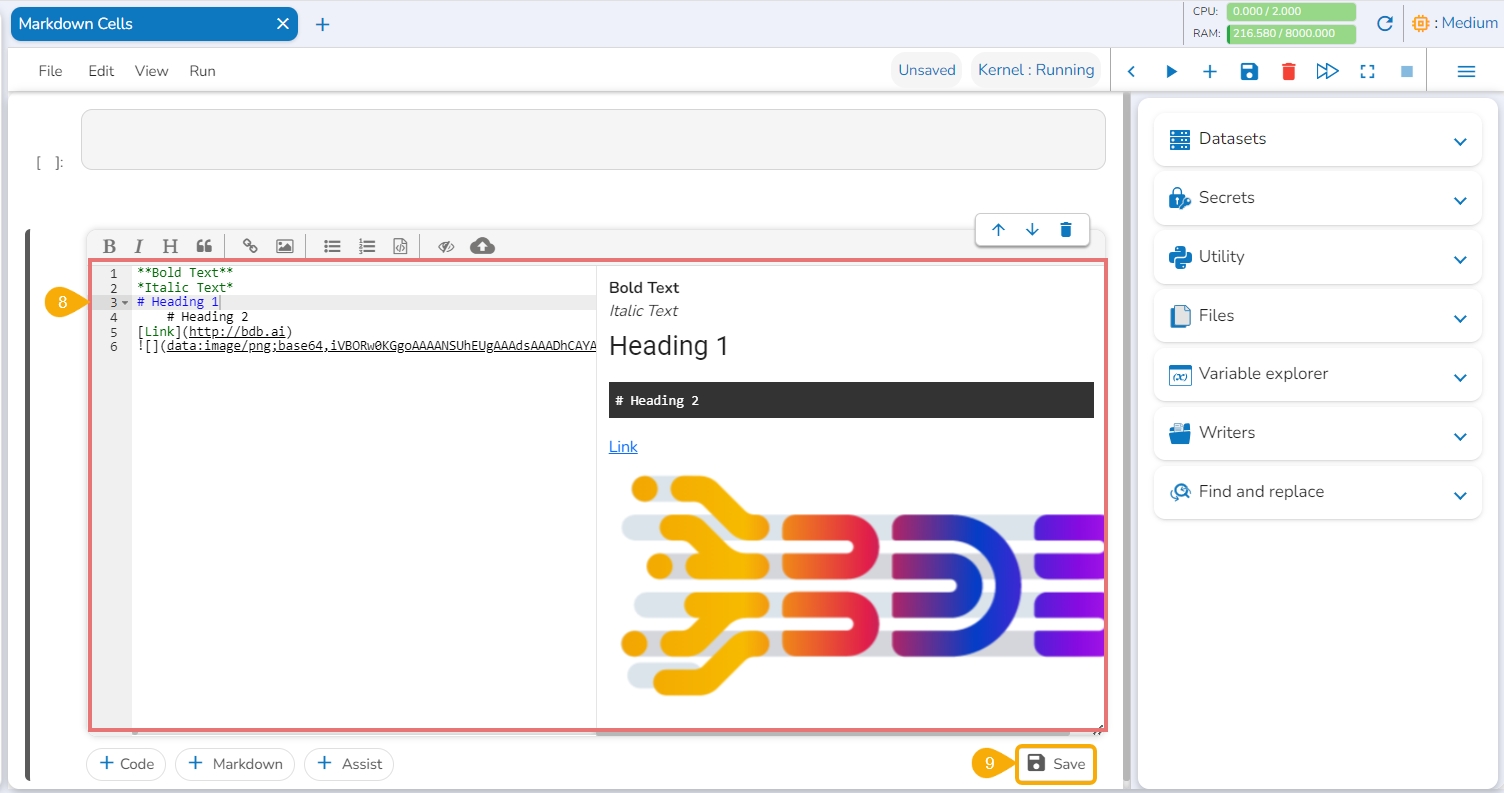The image size is (1504, 793).
Task: Insert a hyperlink using chain icon
Action: pyautogui.click(x=250, y=246)
